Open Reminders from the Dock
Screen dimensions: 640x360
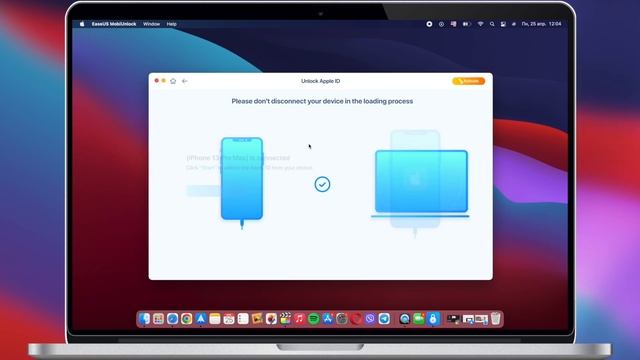[x=243, y=319]
